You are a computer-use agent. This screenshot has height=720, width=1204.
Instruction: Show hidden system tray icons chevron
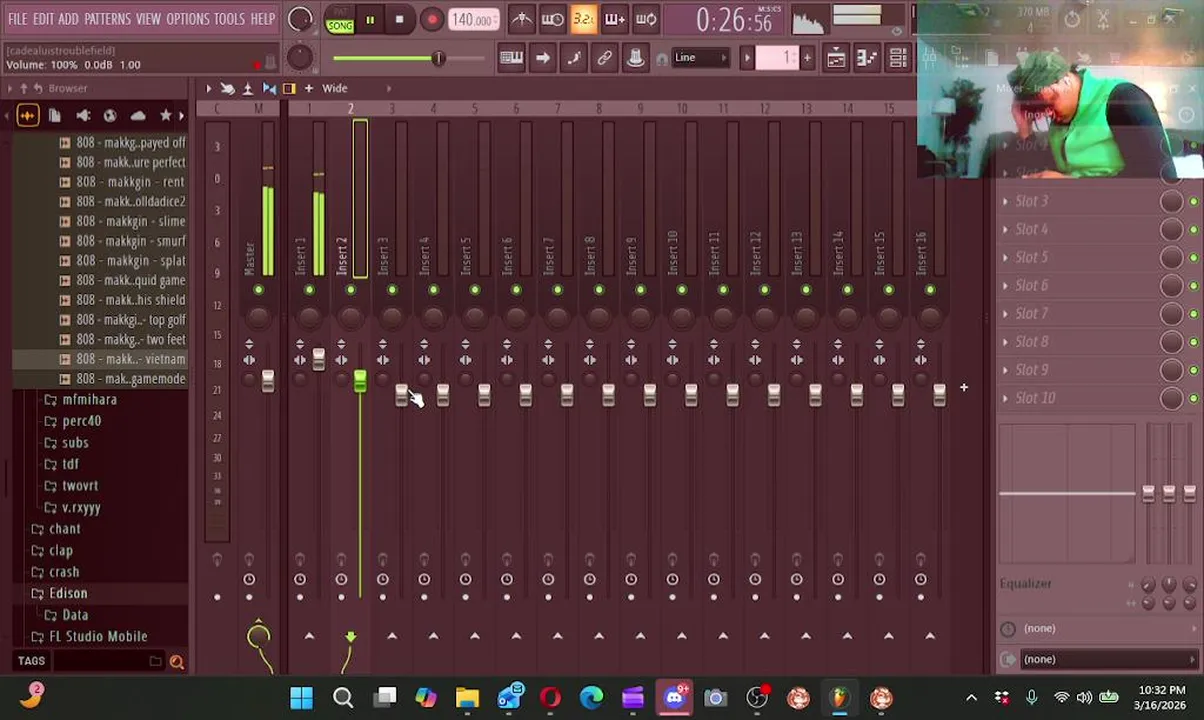coord(971,698)
